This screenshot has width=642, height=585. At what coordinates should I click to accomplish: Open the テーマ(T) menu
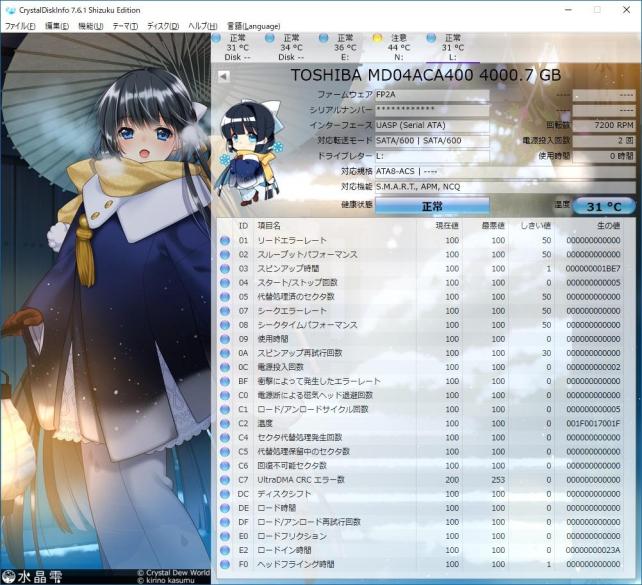click(125, 26)
